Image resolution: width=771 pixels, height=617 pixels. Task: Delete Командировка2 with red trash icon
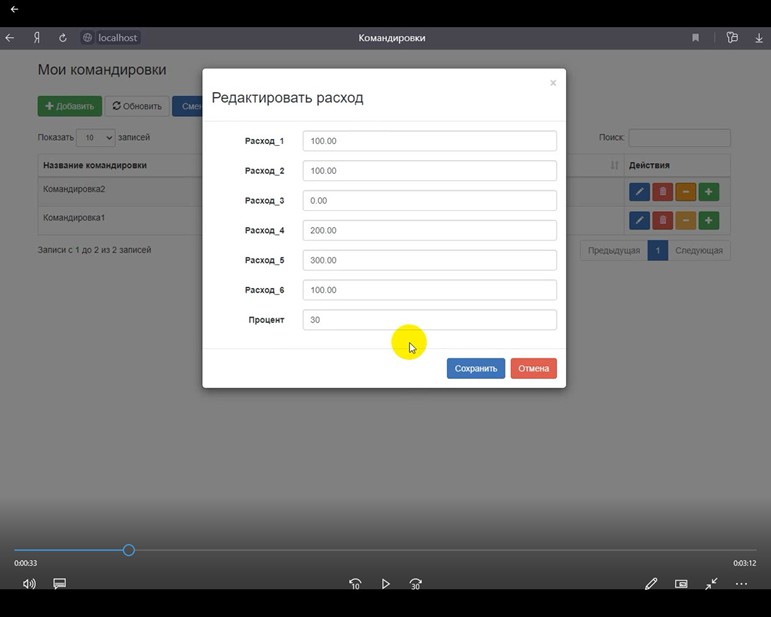coord(662,192)
